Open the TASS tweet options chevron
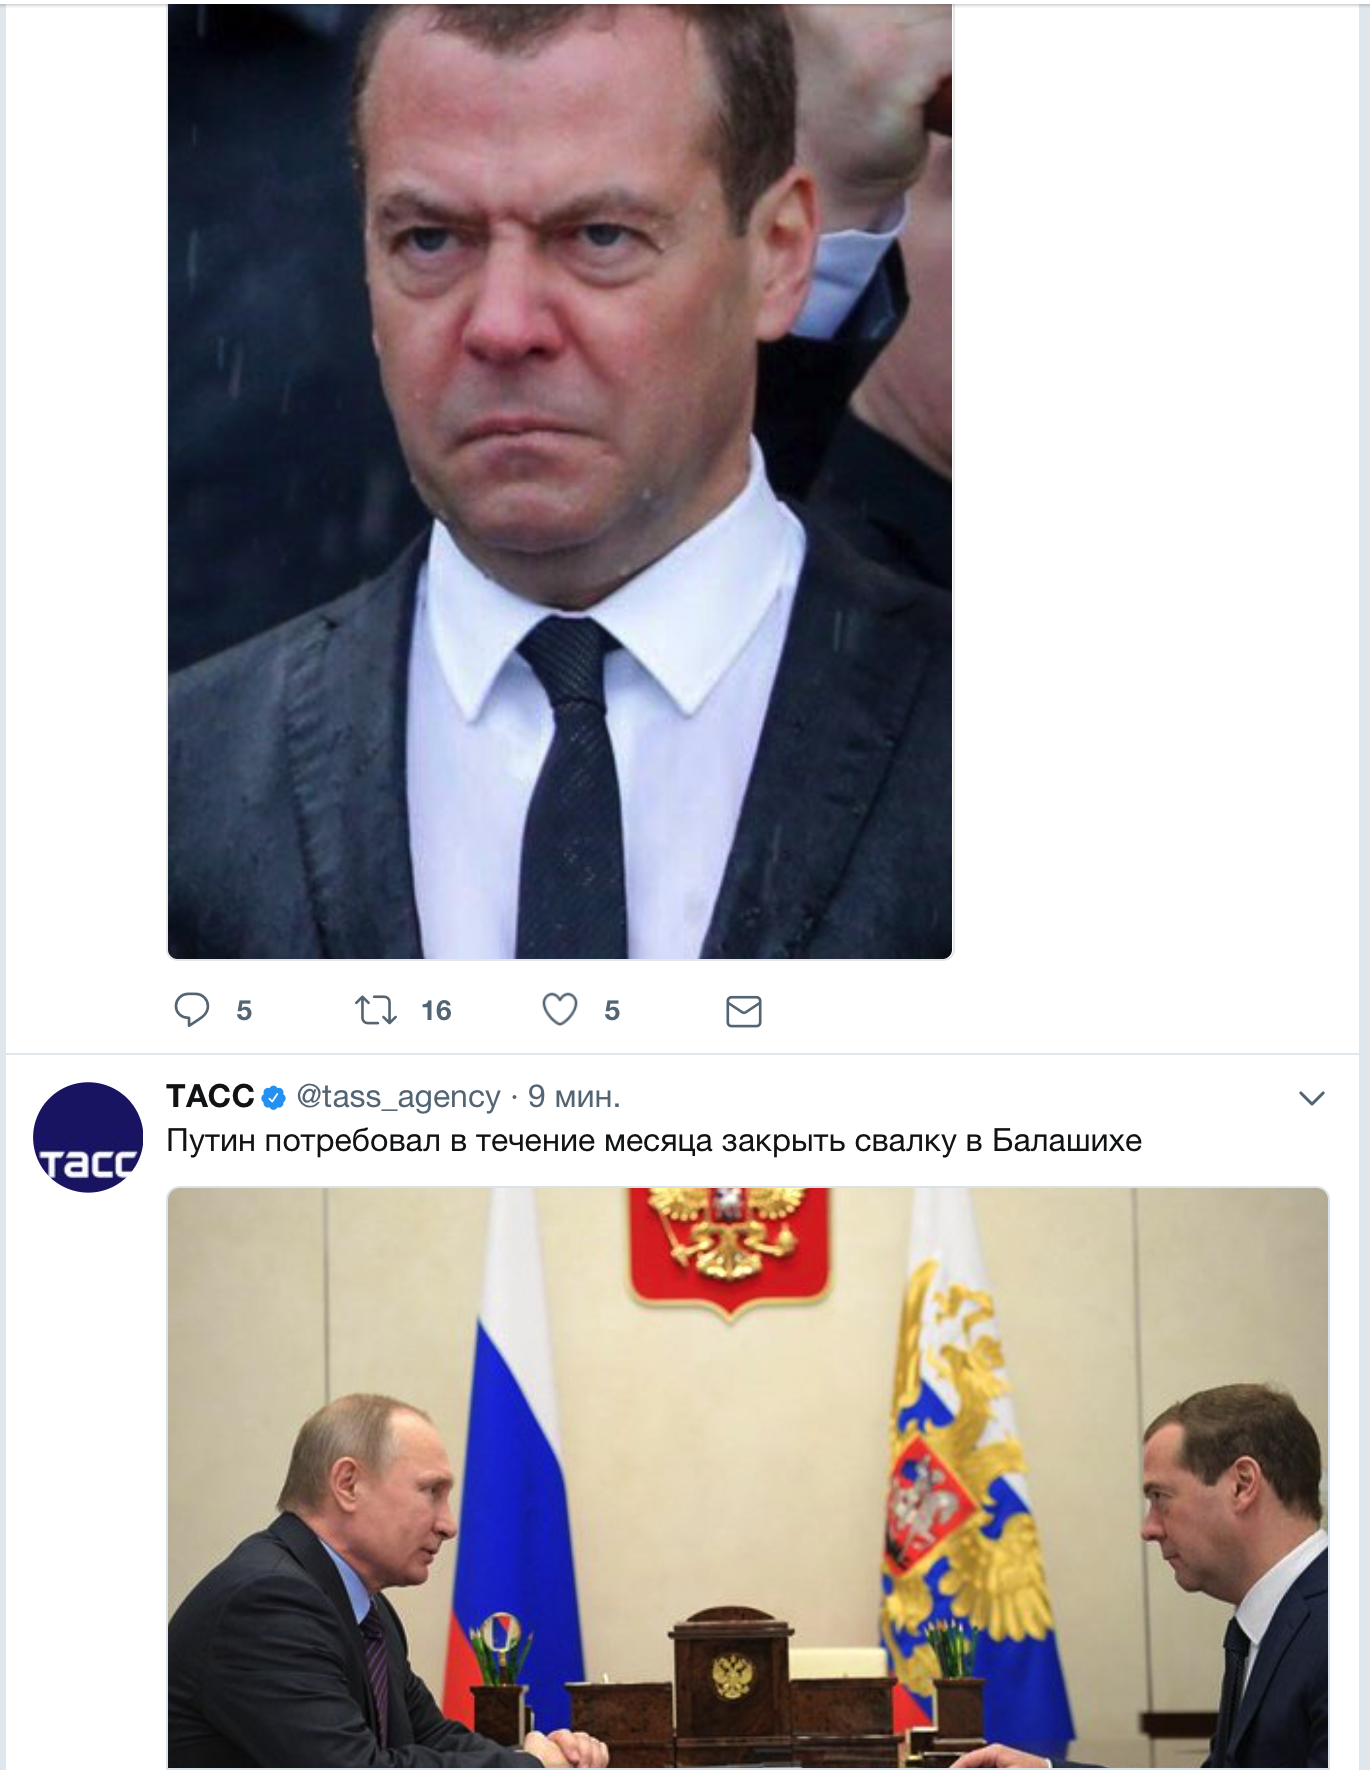Image resolution: width=1370 pixels, height=1770 pixels. [x=1311, y=1098]
